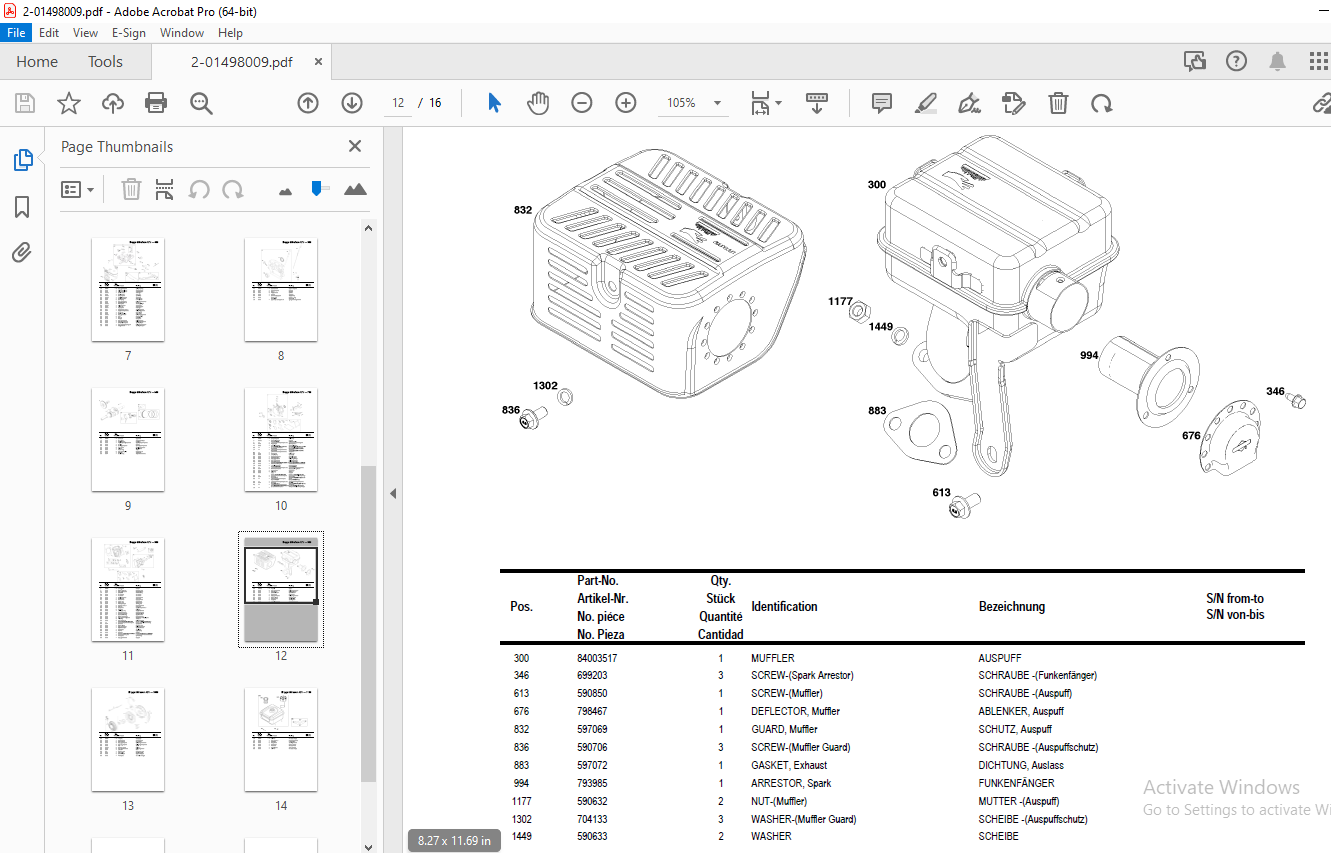Select page 12 thumbnail
1331x853 pixels.
click(x=281, y=589)
